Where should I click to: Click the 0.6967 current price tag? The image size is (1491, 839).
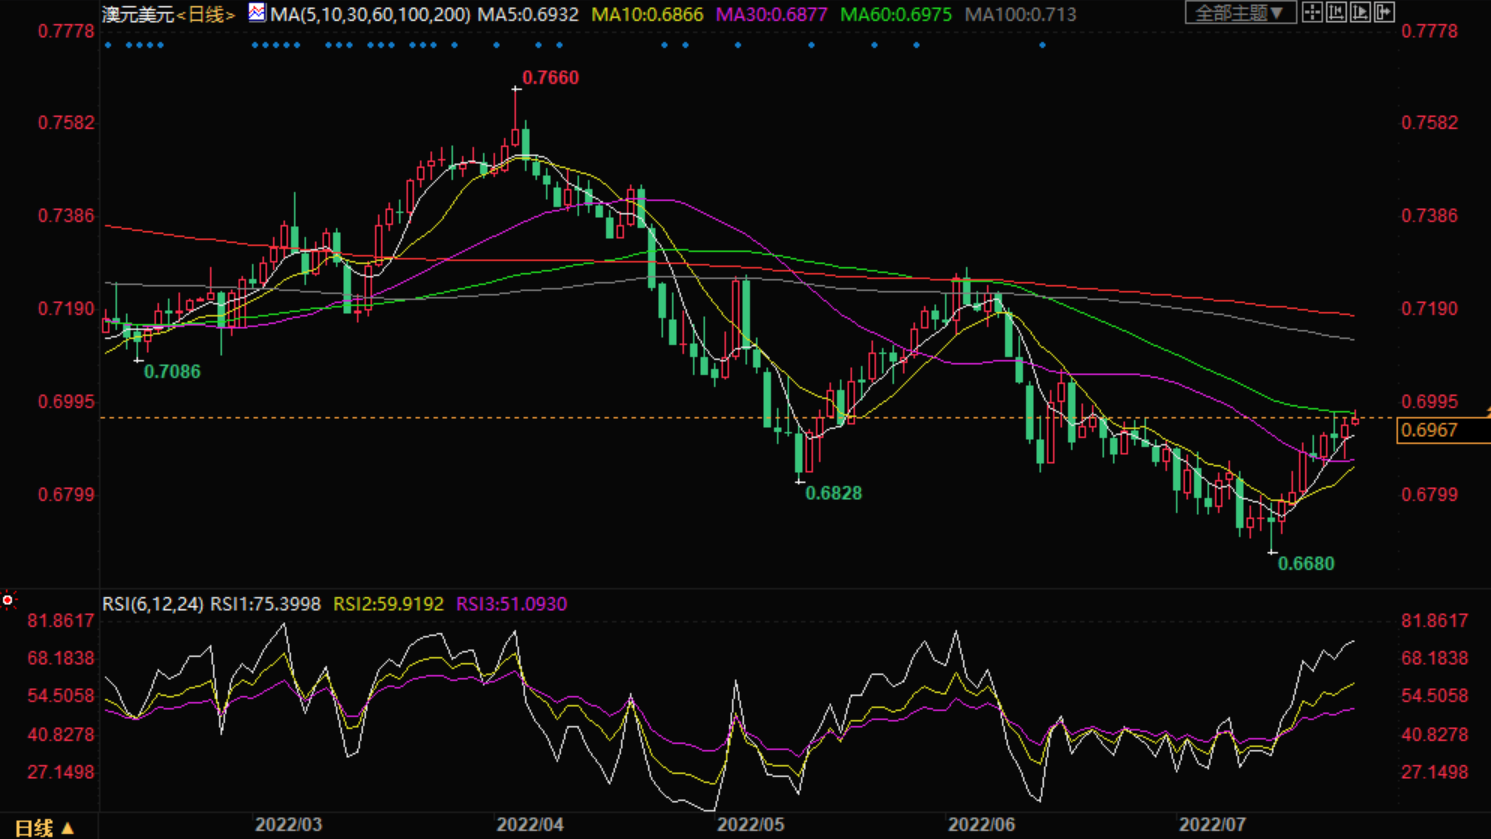click(x=1429, y=431)
